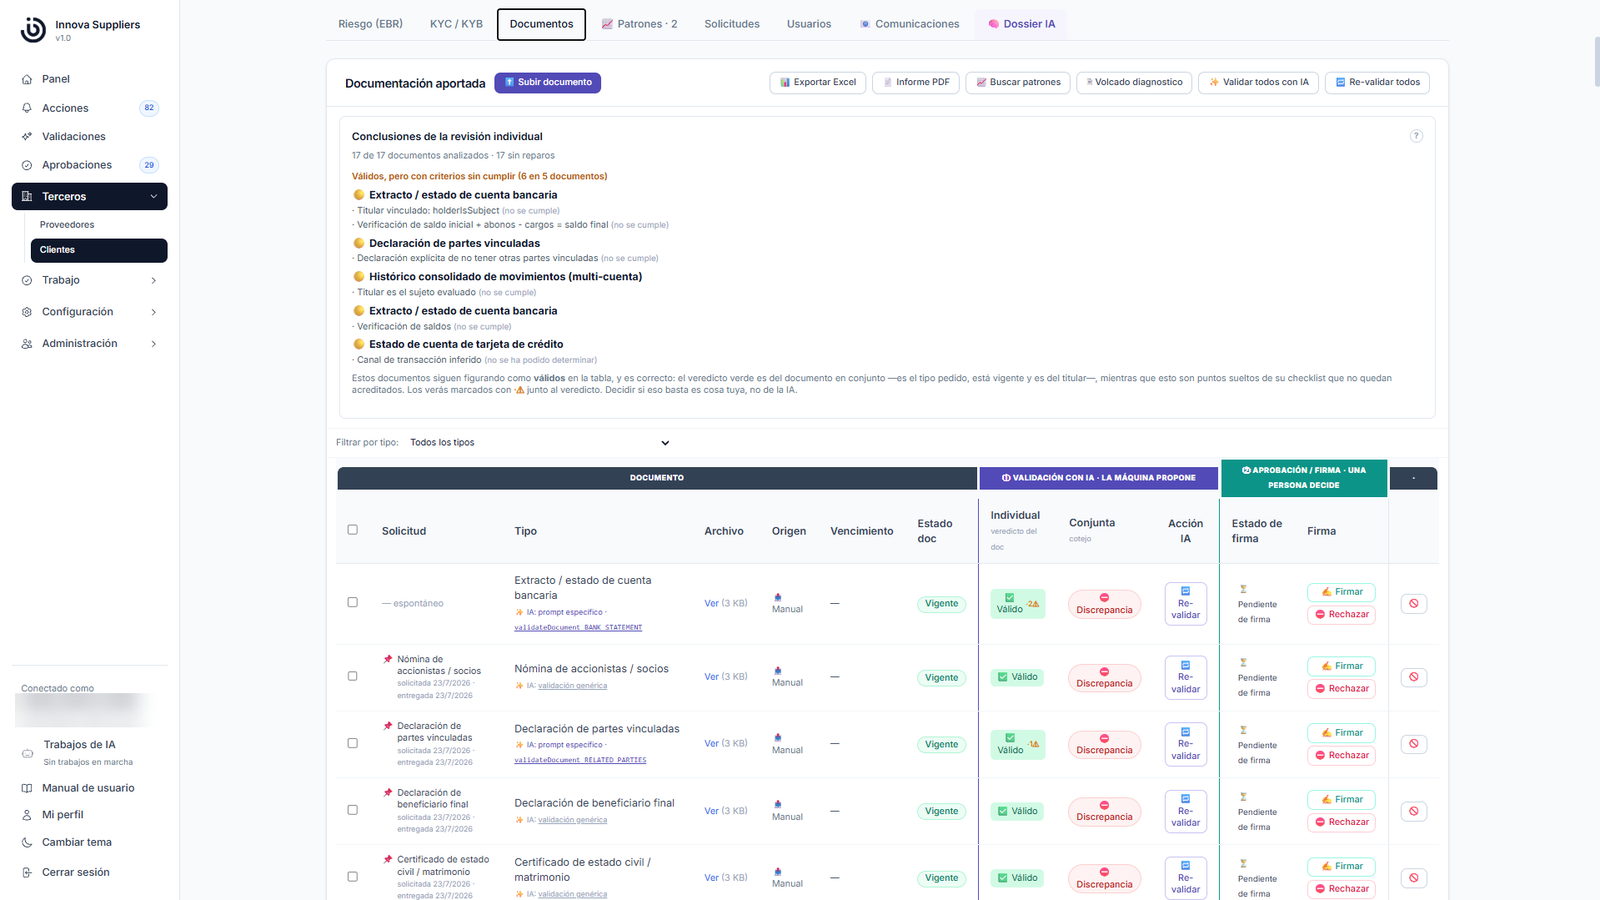Select checkbox for Declaración de beneficiario final row
This screenshot has width=1600, height=900.
tap(352, 810)
